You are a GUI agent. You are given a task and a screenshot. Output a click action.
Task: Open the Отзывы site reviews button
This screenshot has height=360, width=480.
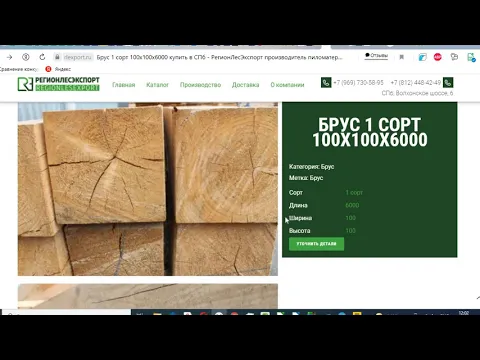coord(376,56)
